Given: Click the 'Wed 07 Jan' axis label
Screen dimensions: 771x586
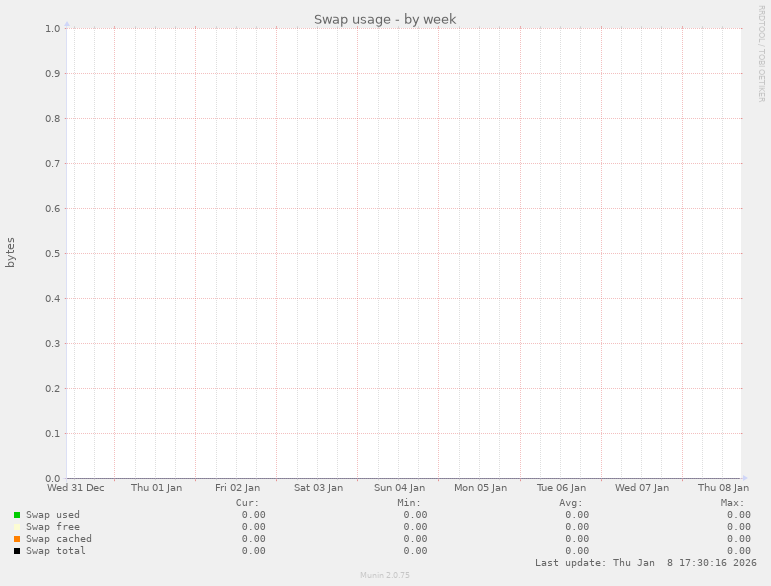Looking at the screenshot, I should click(642, 488).
